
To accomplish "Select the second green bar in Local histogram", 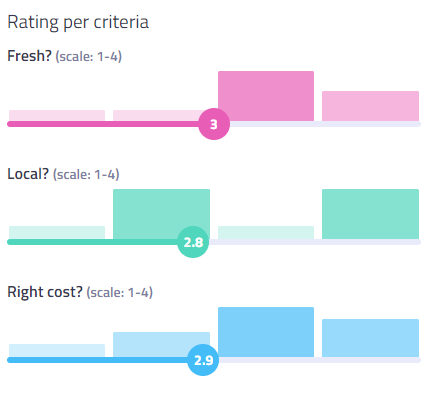I will click(161, 212).
